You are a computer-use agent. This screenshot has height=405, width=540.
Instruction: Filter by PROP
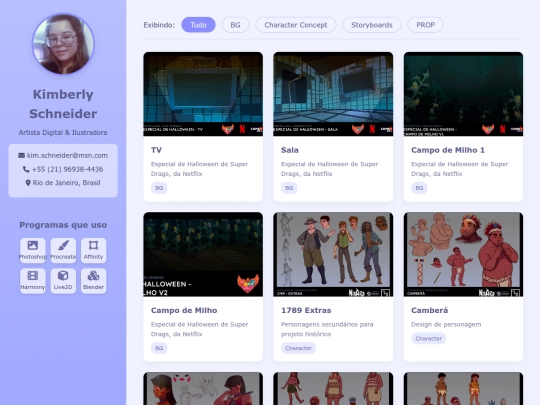pyautogui.click(x=425, y=25)
